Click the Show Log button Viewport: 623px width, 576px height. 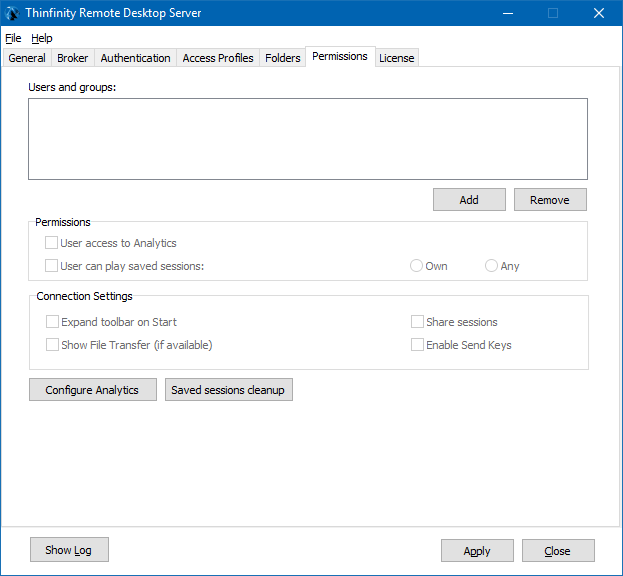pyautogui.click(x=69, y=550)
